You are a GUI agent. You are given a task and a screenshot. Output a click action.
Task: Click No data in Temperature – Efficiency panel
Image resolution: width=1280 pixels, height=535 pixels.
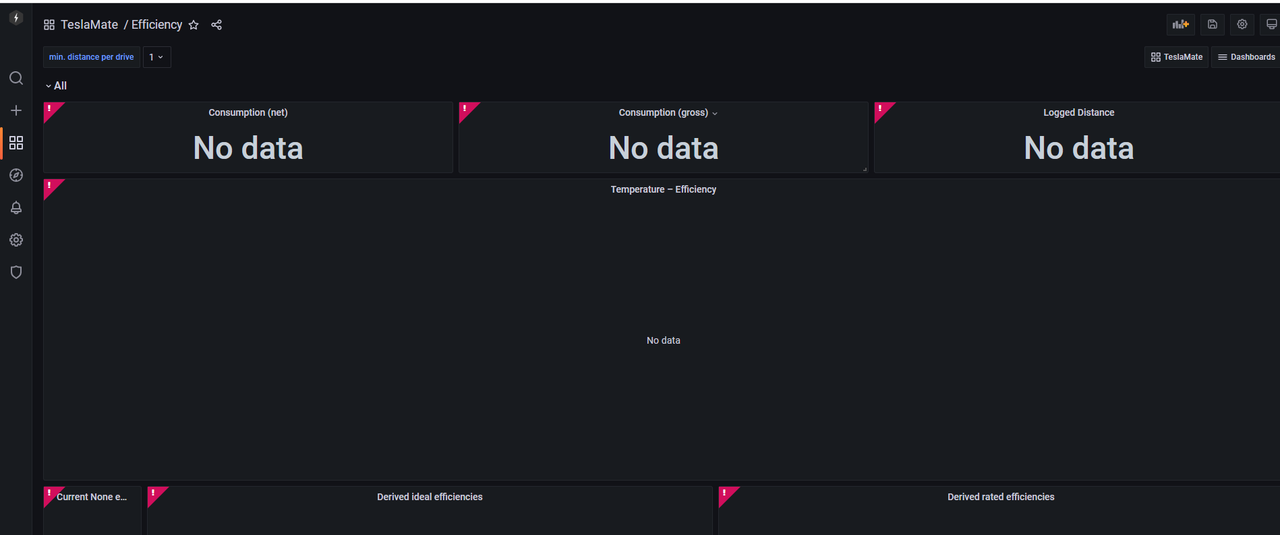click(664, 341)
